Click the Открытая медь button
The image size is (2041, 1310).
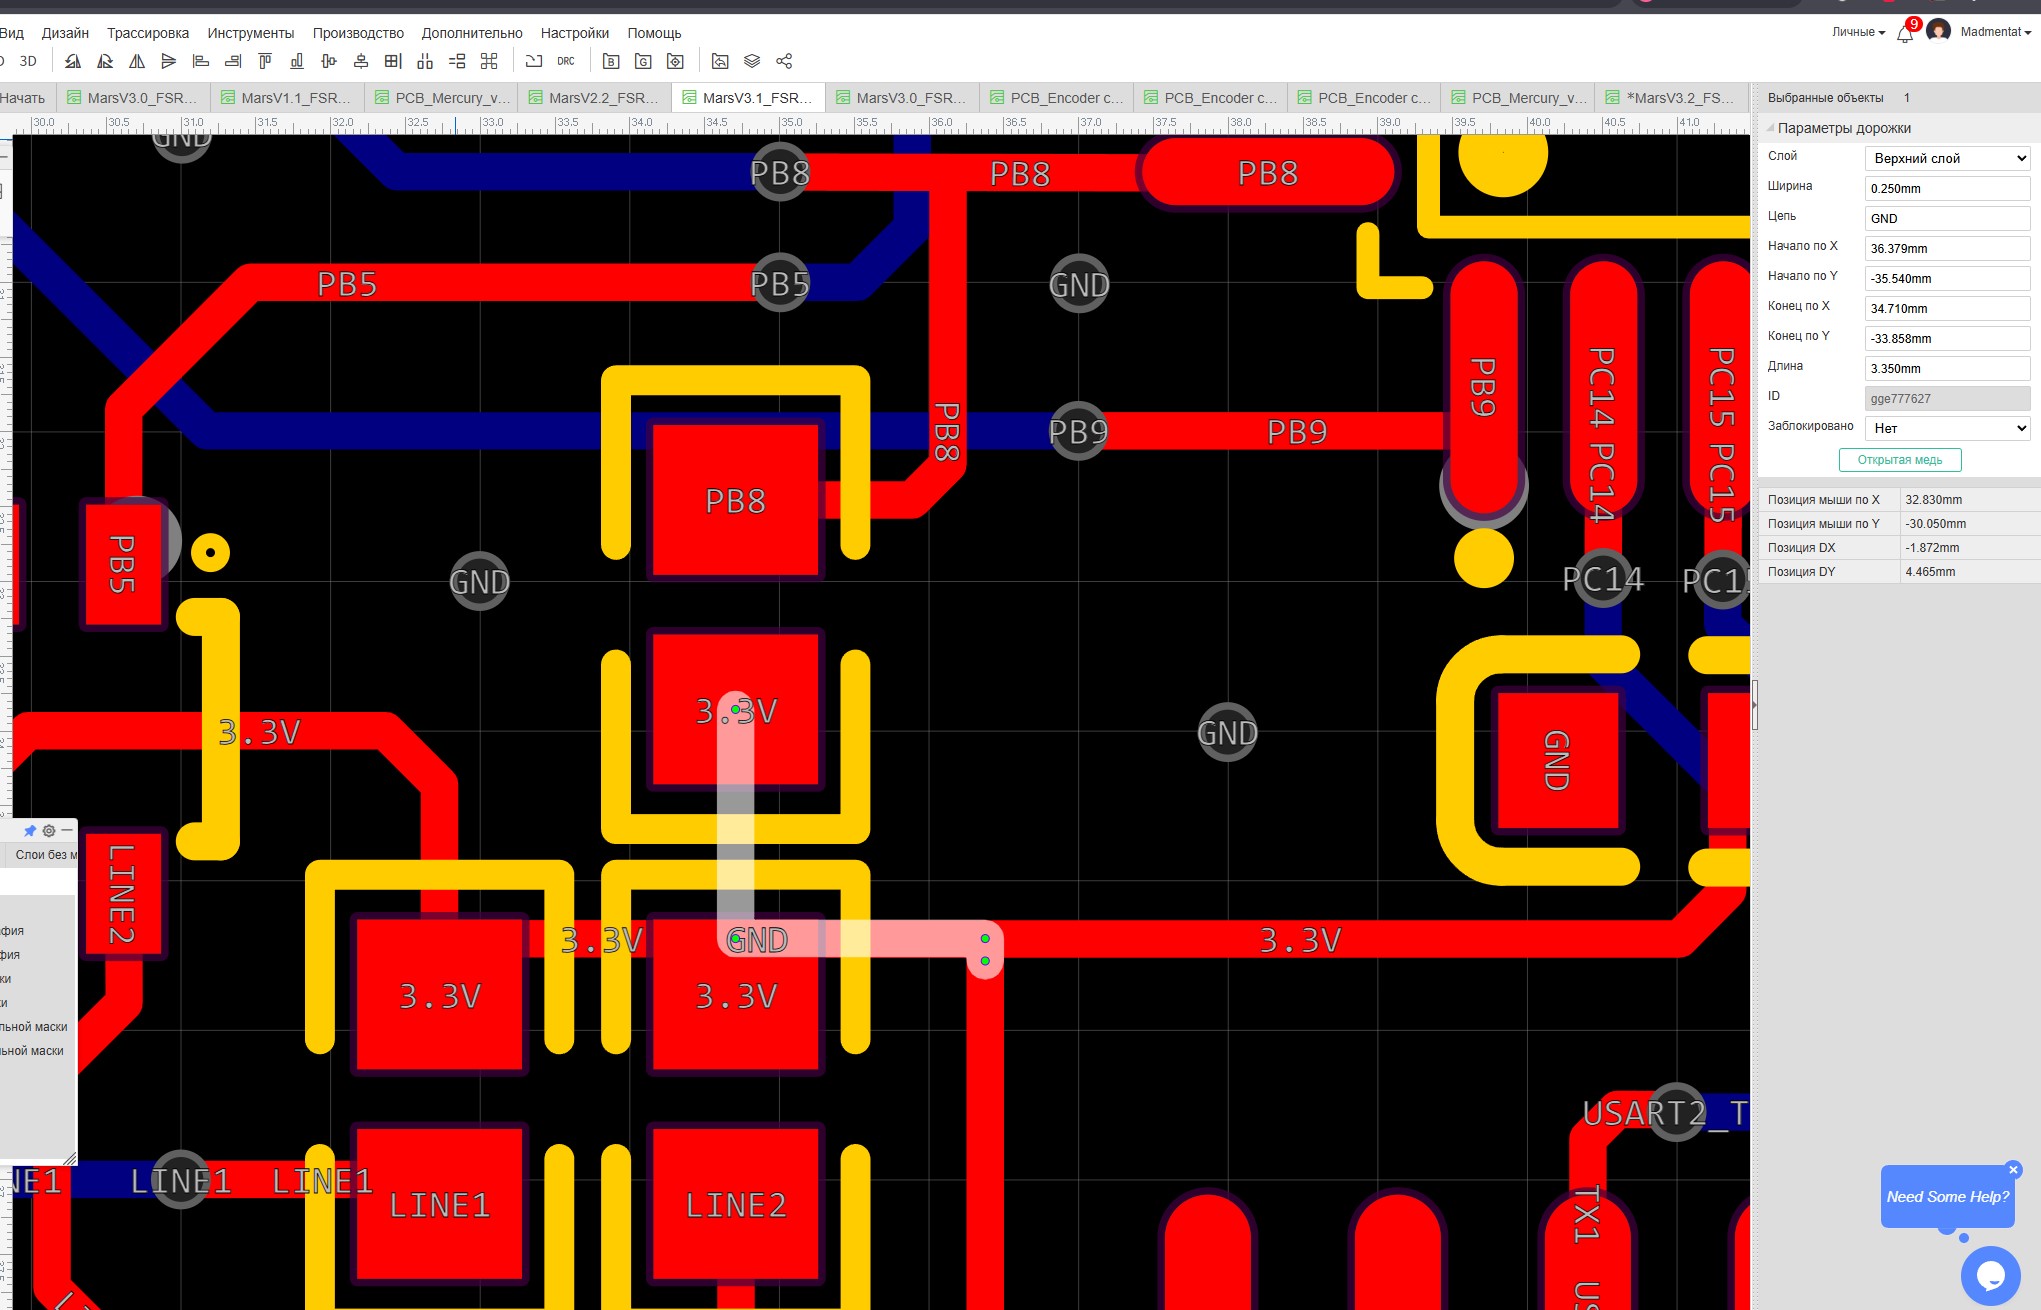[1900, 460]
